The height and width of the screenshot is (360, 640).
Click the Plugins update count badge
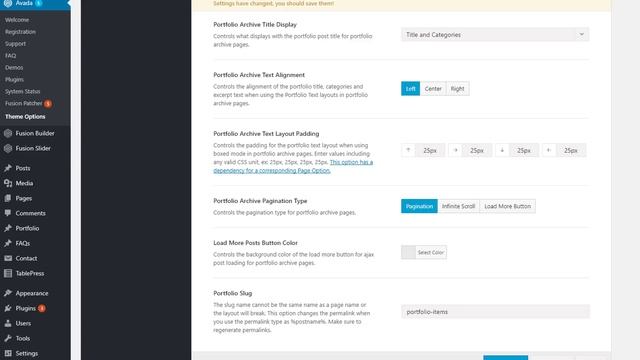(x=42, y=309)
